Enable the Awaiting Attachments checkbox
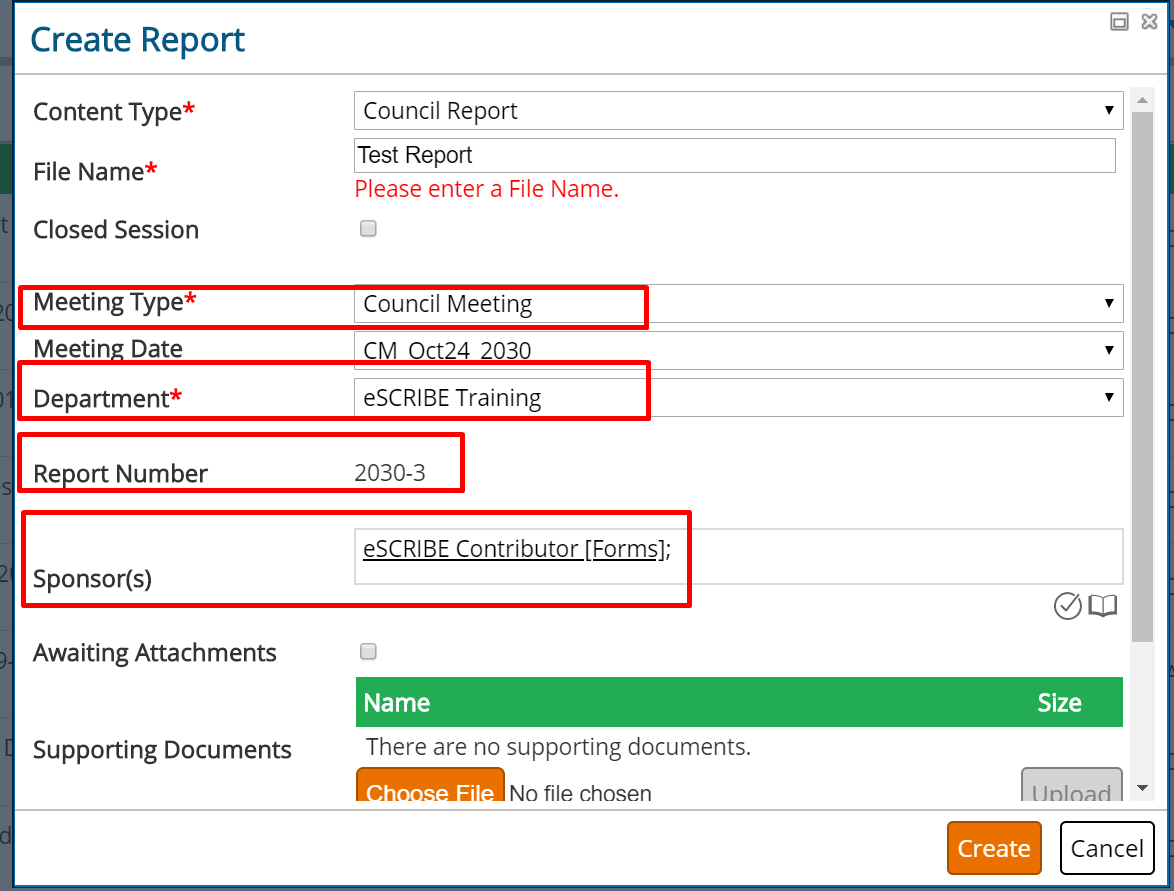 click(x=368, y=651)
